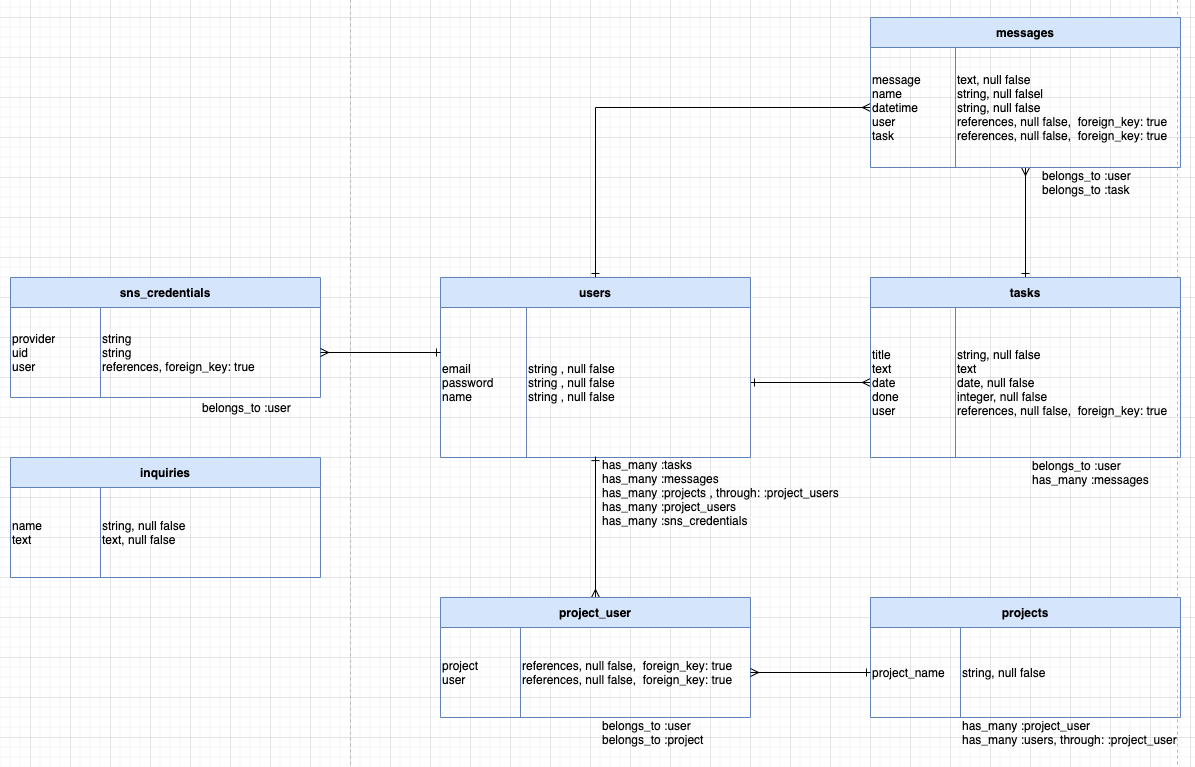Image resolution: width=1195 pixels, height=767 pixels.
Task: Select the projects table header
Action: click(x=1024, y=612)
